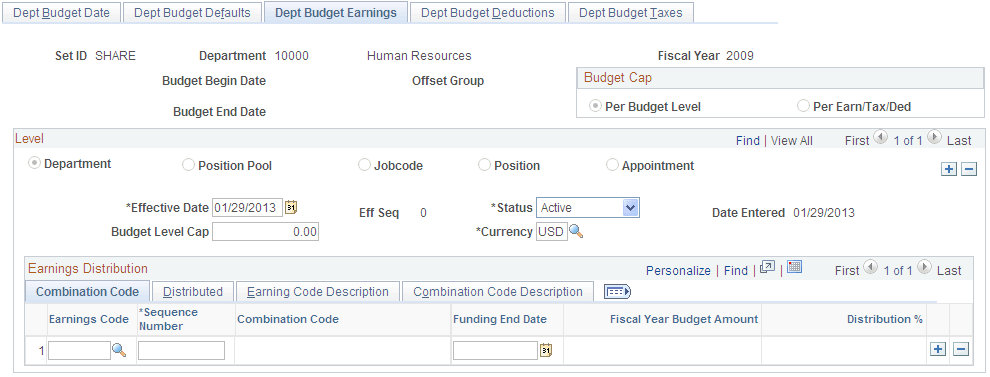Delete the Level row with minus icon
The width and height of the screenshot is (990, 377).
pyautogui.click(x=970, y=169)
